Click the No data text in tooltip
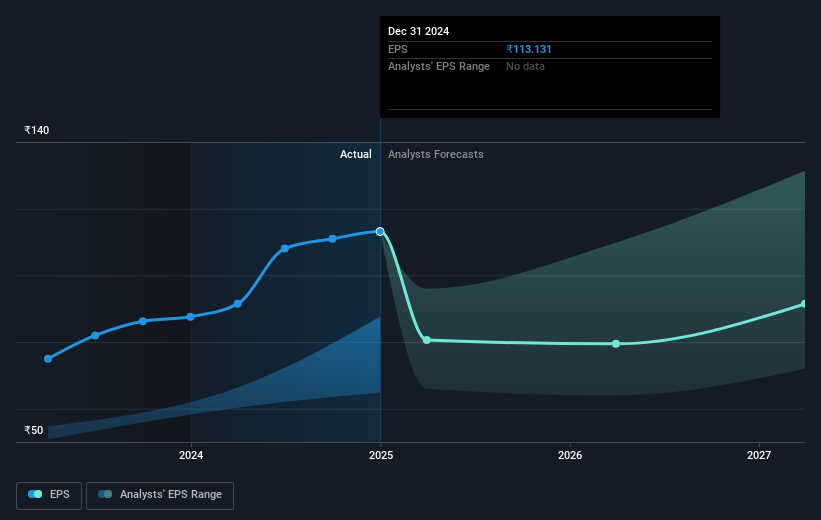821x520 pixels. tap(525, 67)
